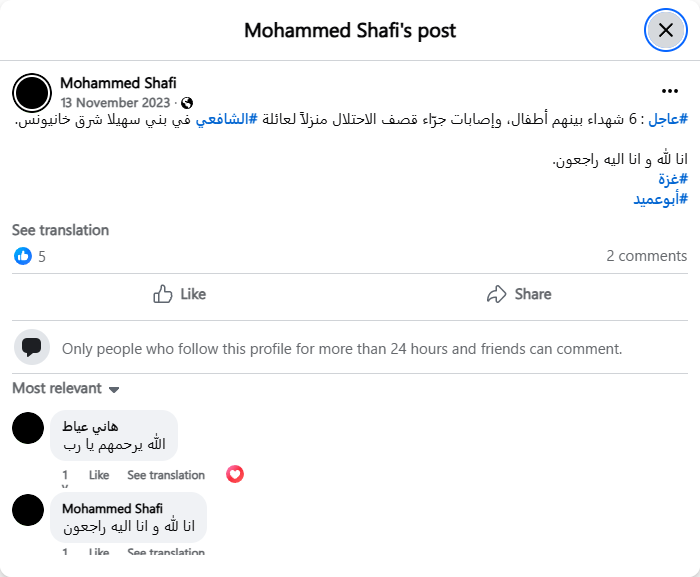Like the post with thumbs-up button
This screenshot has width=700, height=577.
point(180,294)
